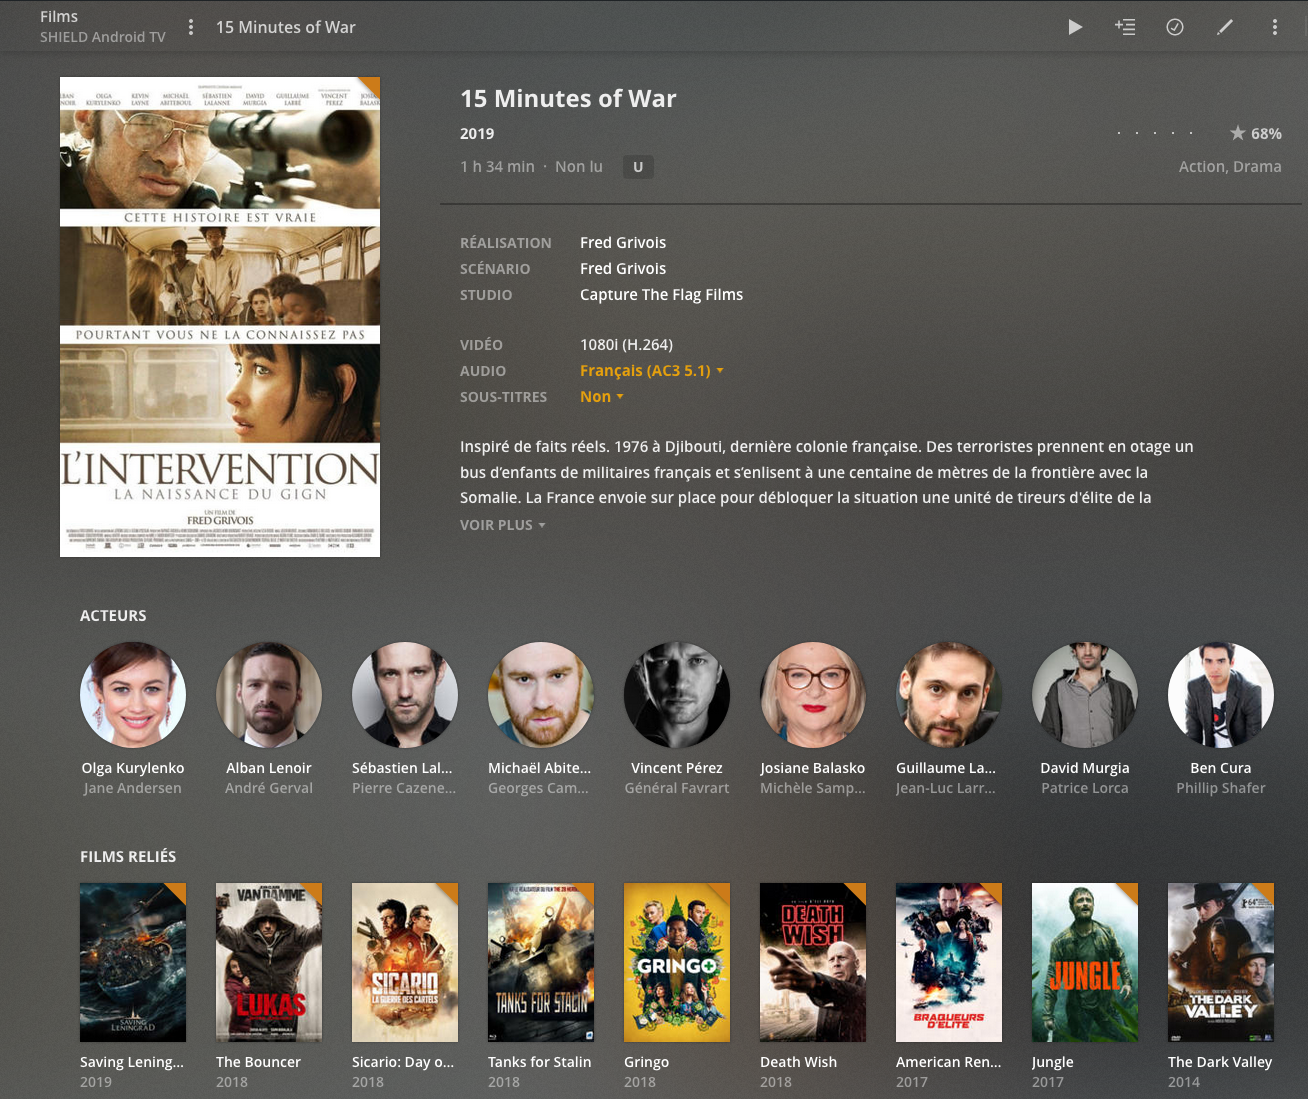Open Death Wish movie poster
This screenshot has width=1308, height=1099.
tap(813, 962)
